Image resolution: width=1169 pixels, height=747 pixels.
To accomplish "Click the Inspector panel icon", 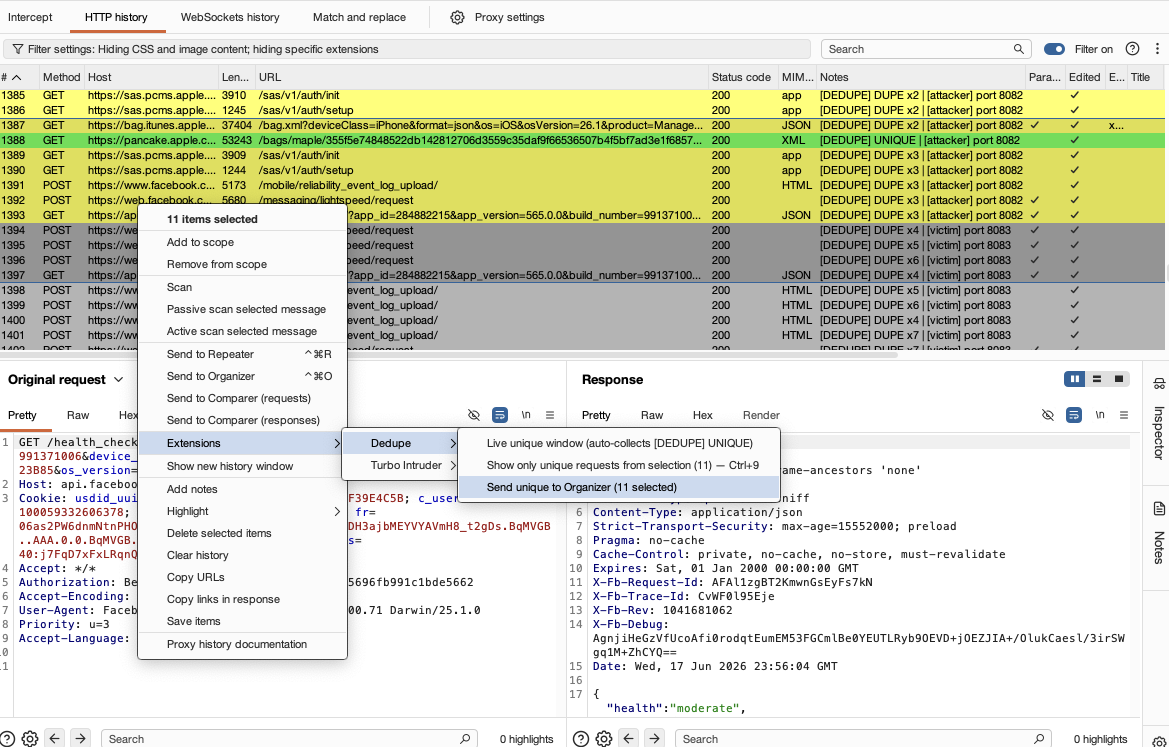I will click(1159, 384).
